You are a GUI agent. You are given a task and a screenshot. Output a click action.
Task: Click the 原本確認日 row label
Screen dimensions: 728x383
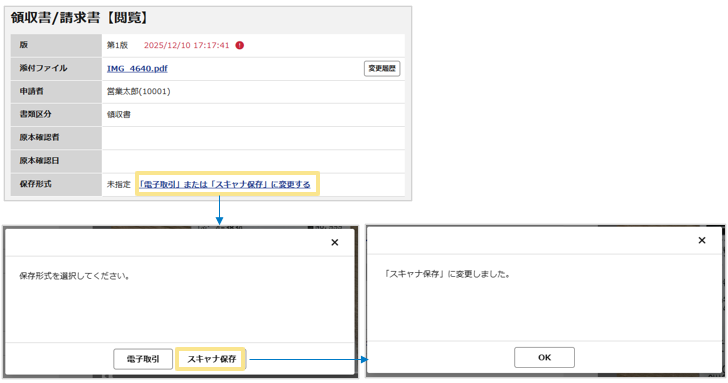pos(39,161)
